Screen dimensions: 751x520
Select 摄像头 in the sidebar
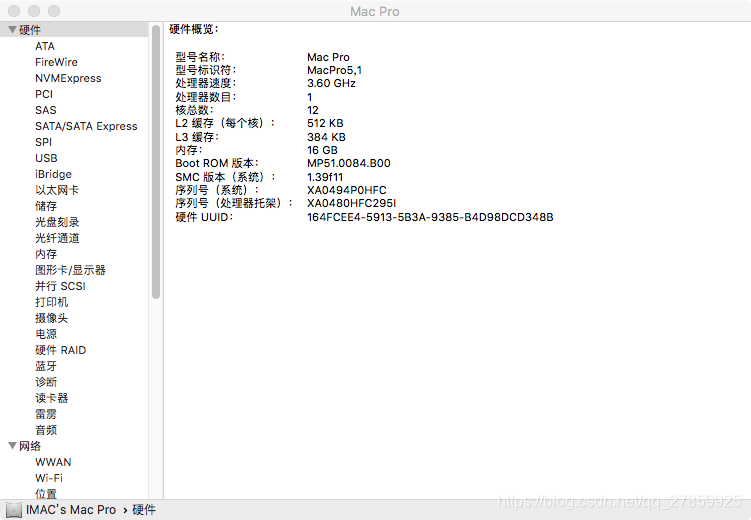51,318
